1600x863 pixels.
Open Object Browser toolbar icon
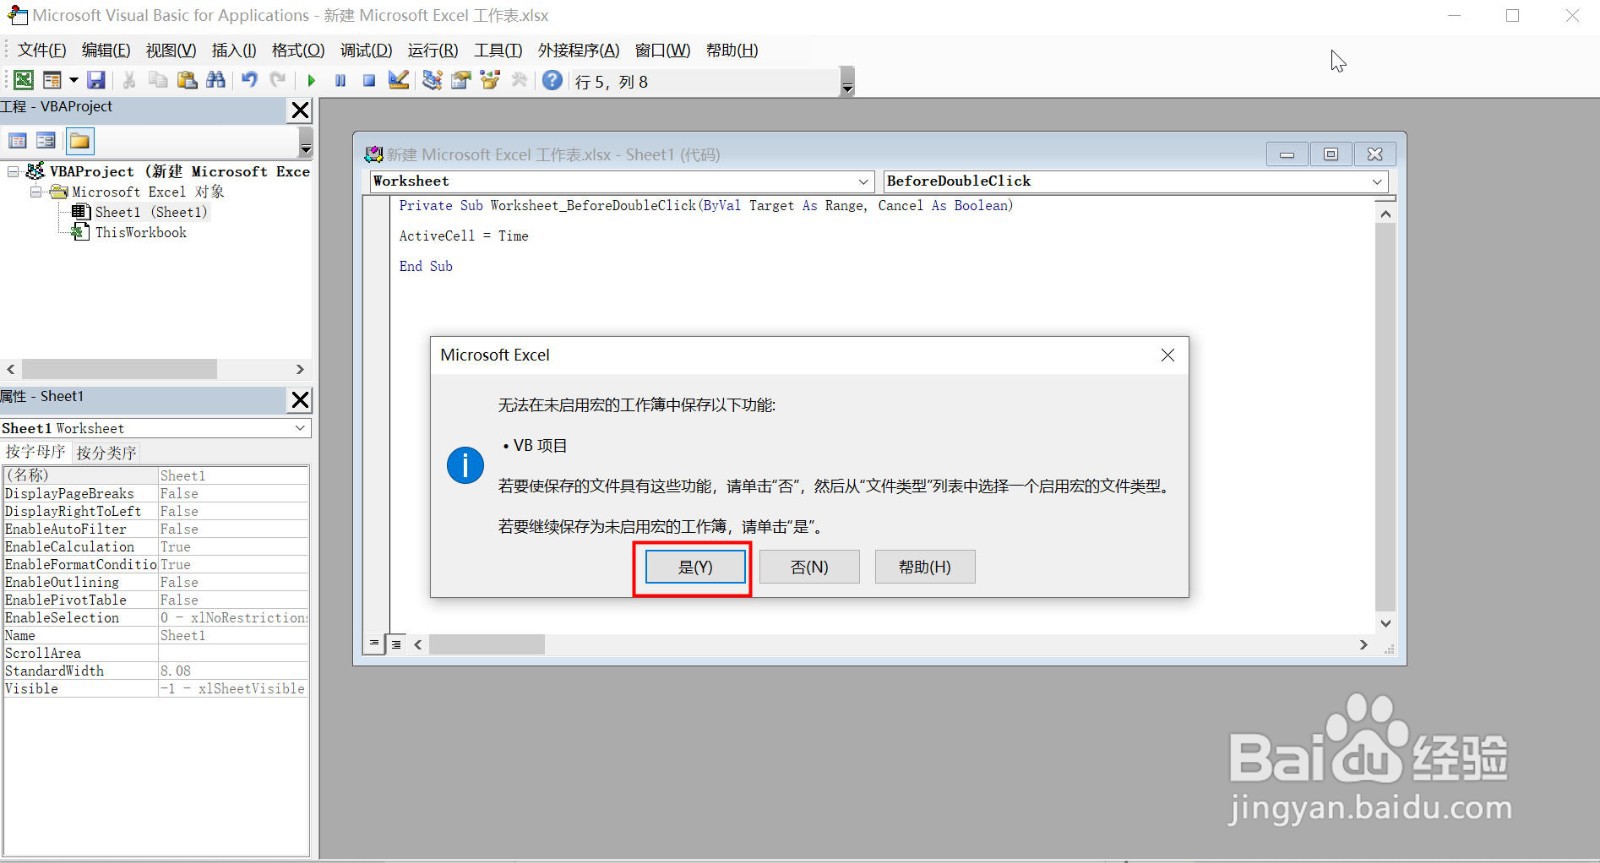click(490, 80)
